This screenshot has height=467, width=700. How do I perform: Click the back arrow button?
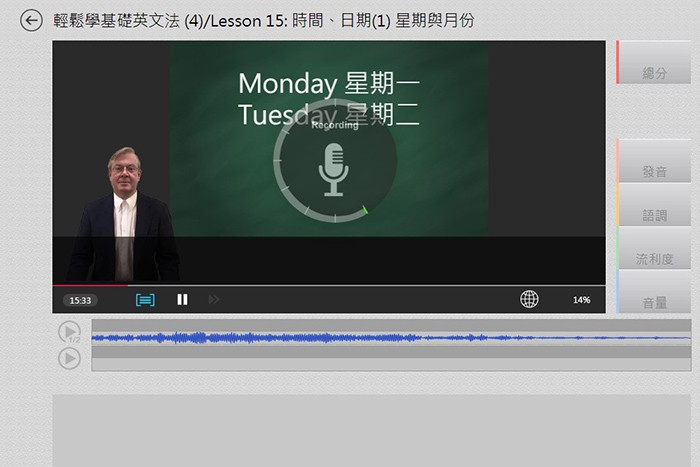point(32,20)
